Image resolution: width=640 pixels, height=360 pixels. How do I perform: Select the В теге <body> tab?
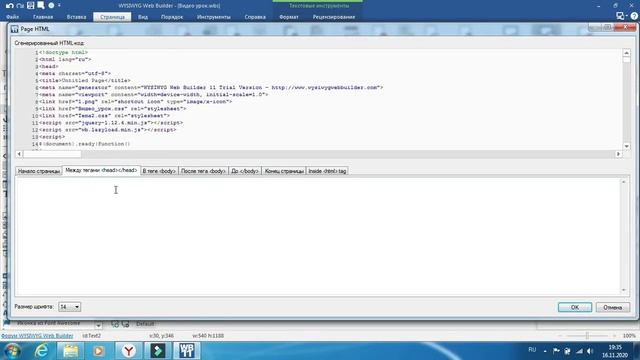[159, 171]
